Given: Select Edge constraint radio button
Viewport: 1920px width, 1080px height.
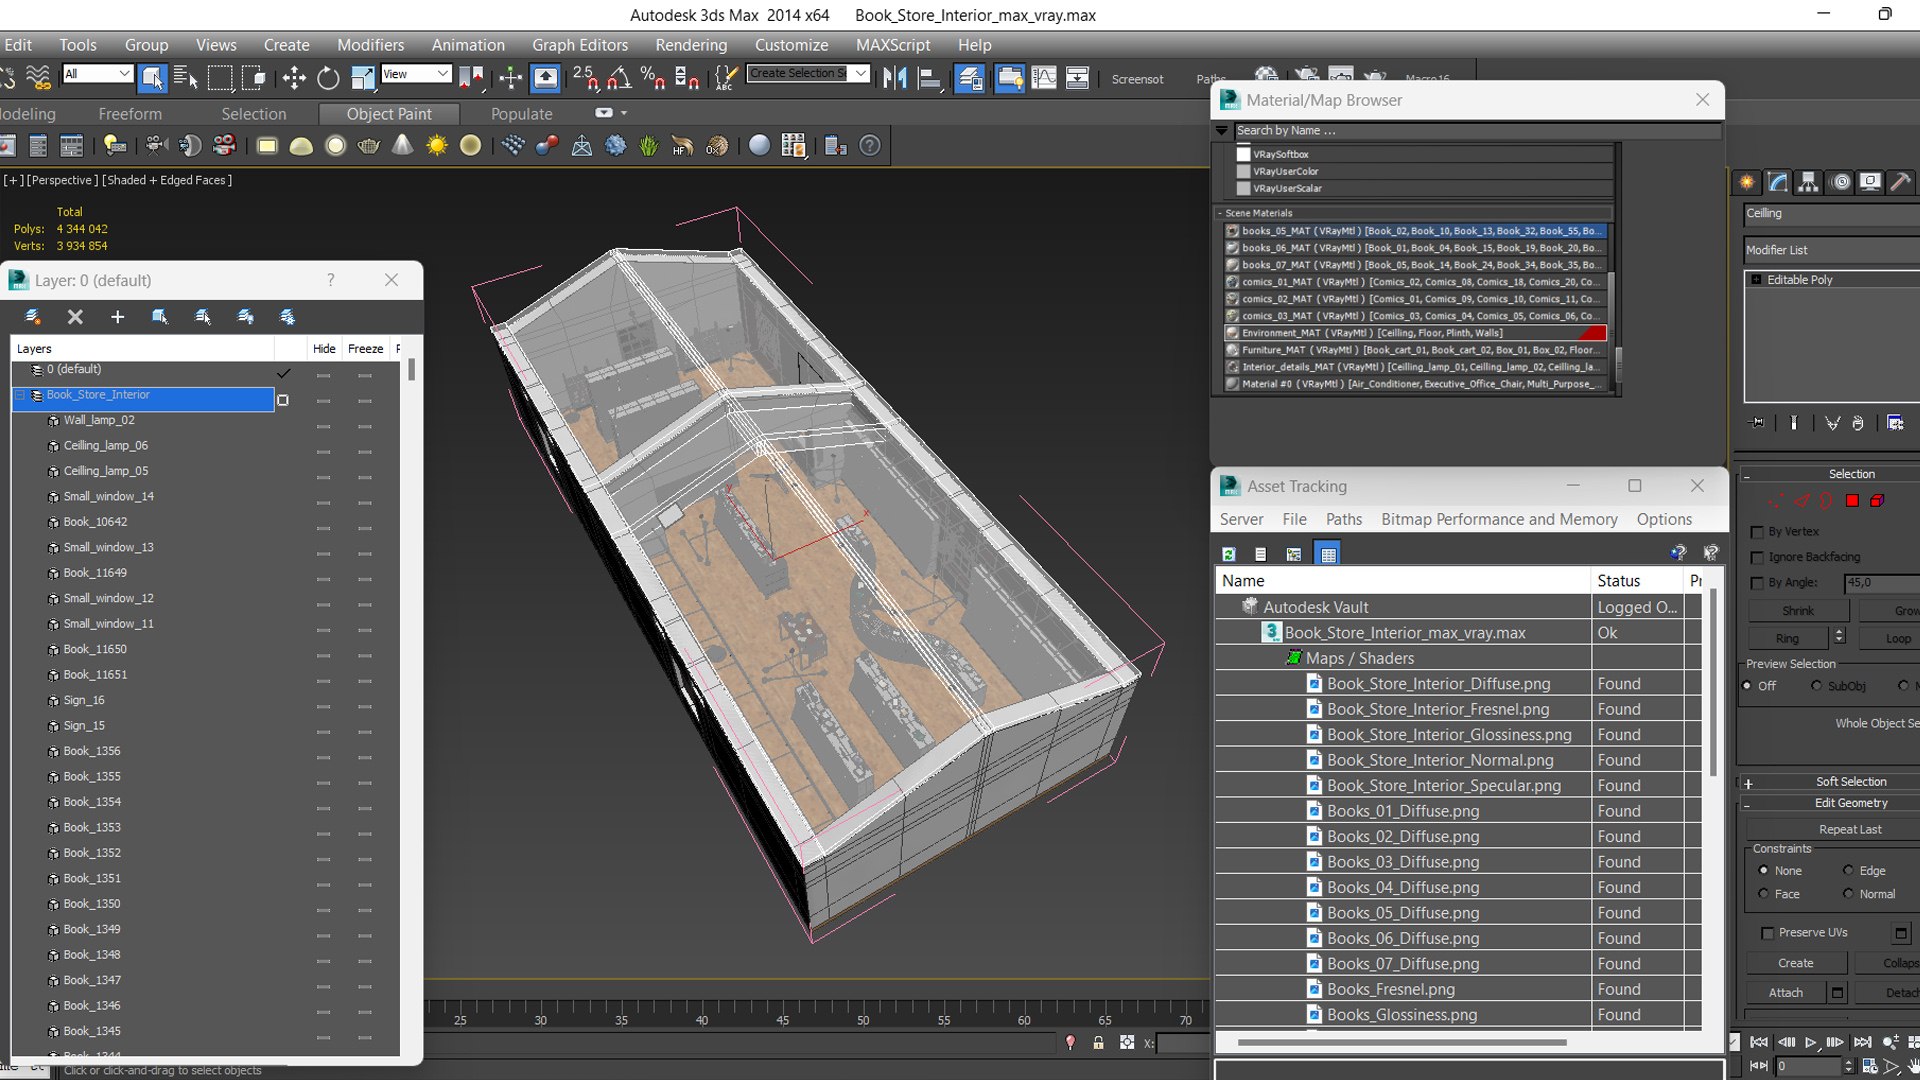Looking at the screenshot, I should (1848, 871).
